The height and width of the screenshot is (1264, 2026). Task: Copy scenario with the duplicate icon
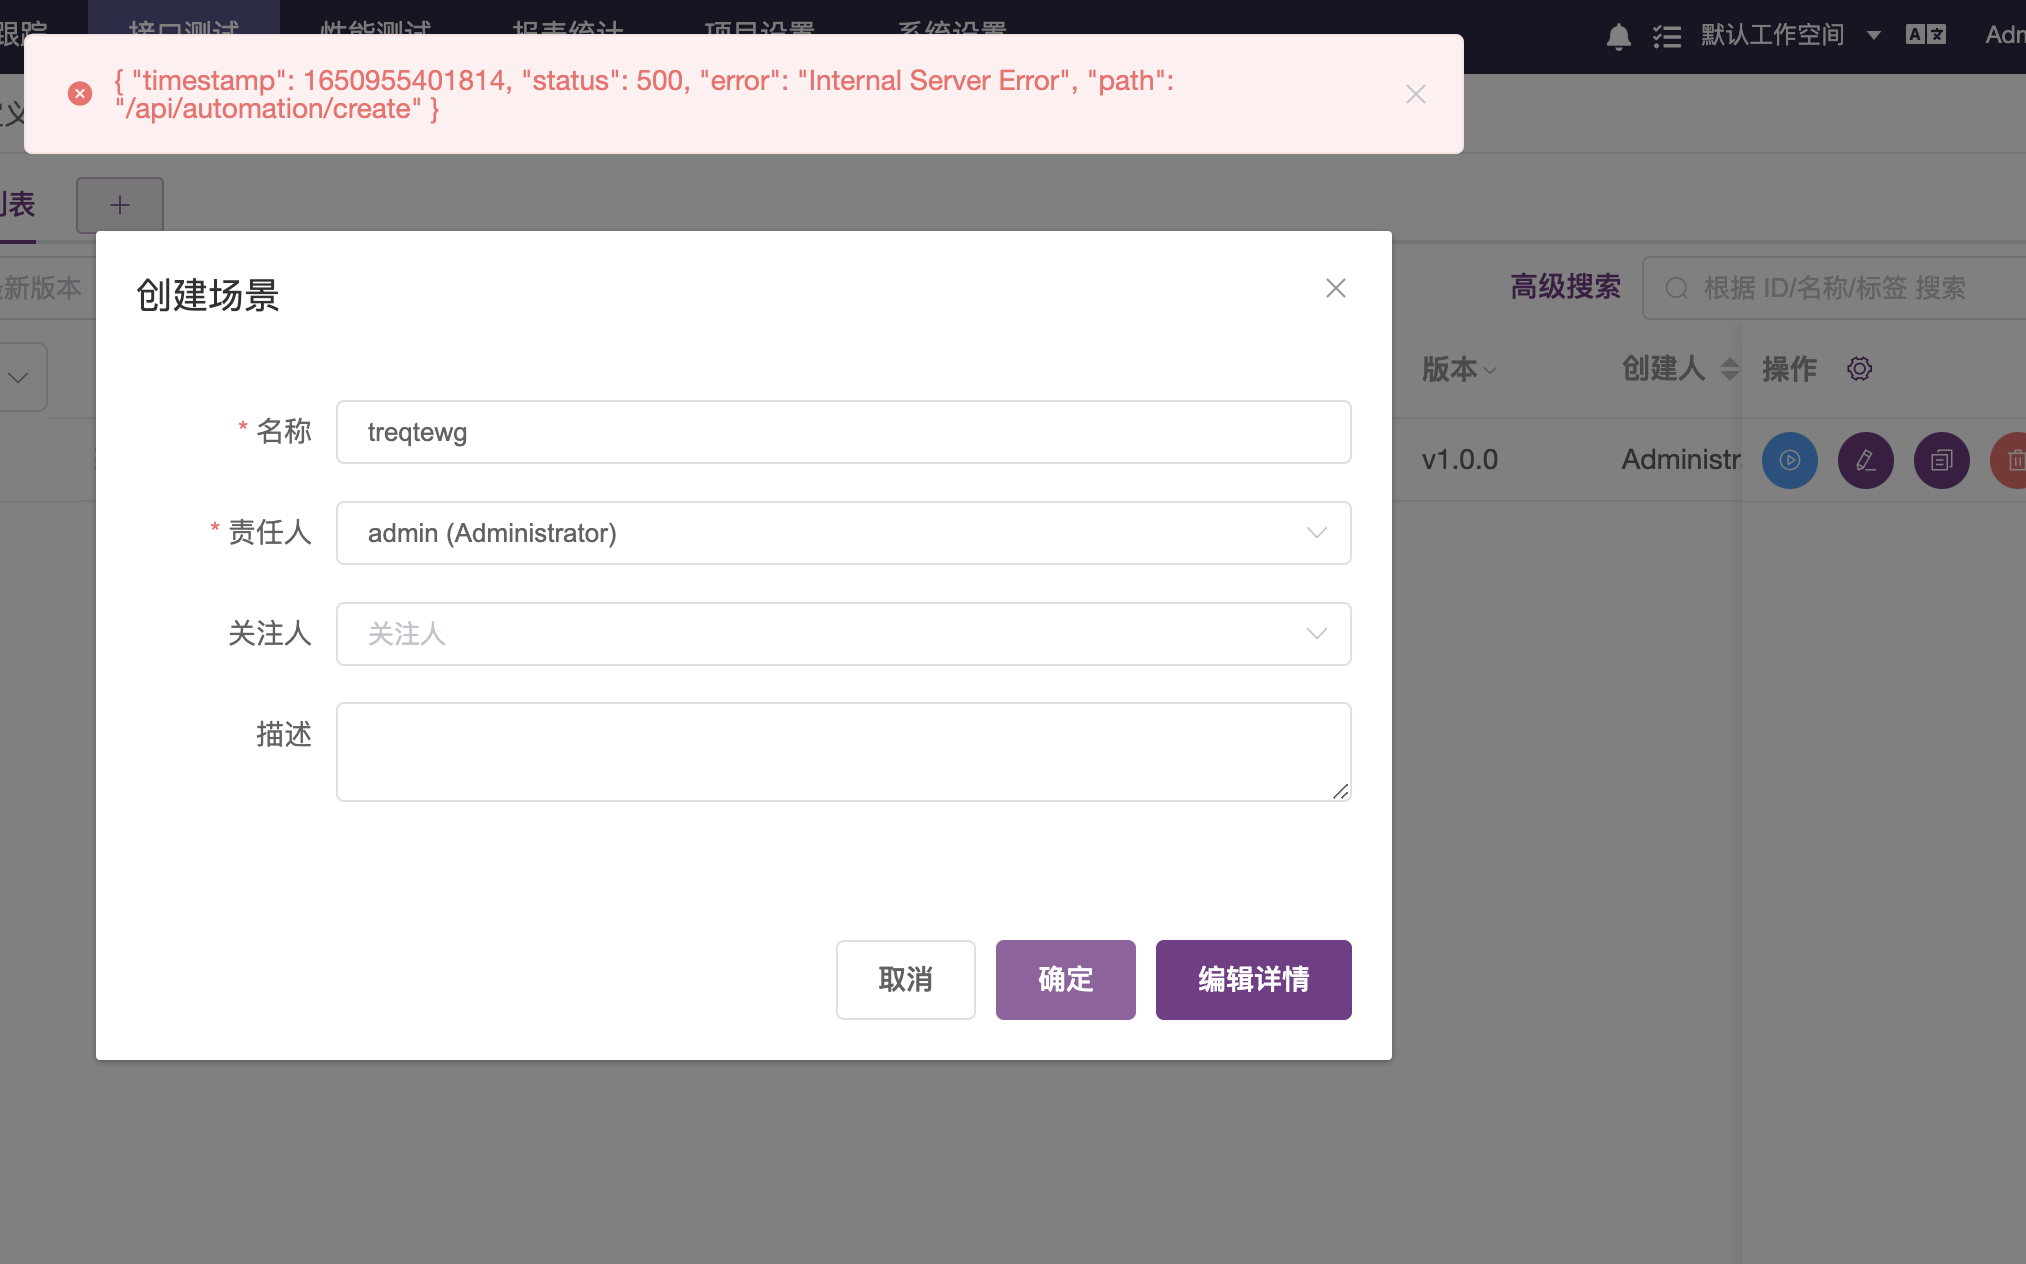click(1941, 460)
